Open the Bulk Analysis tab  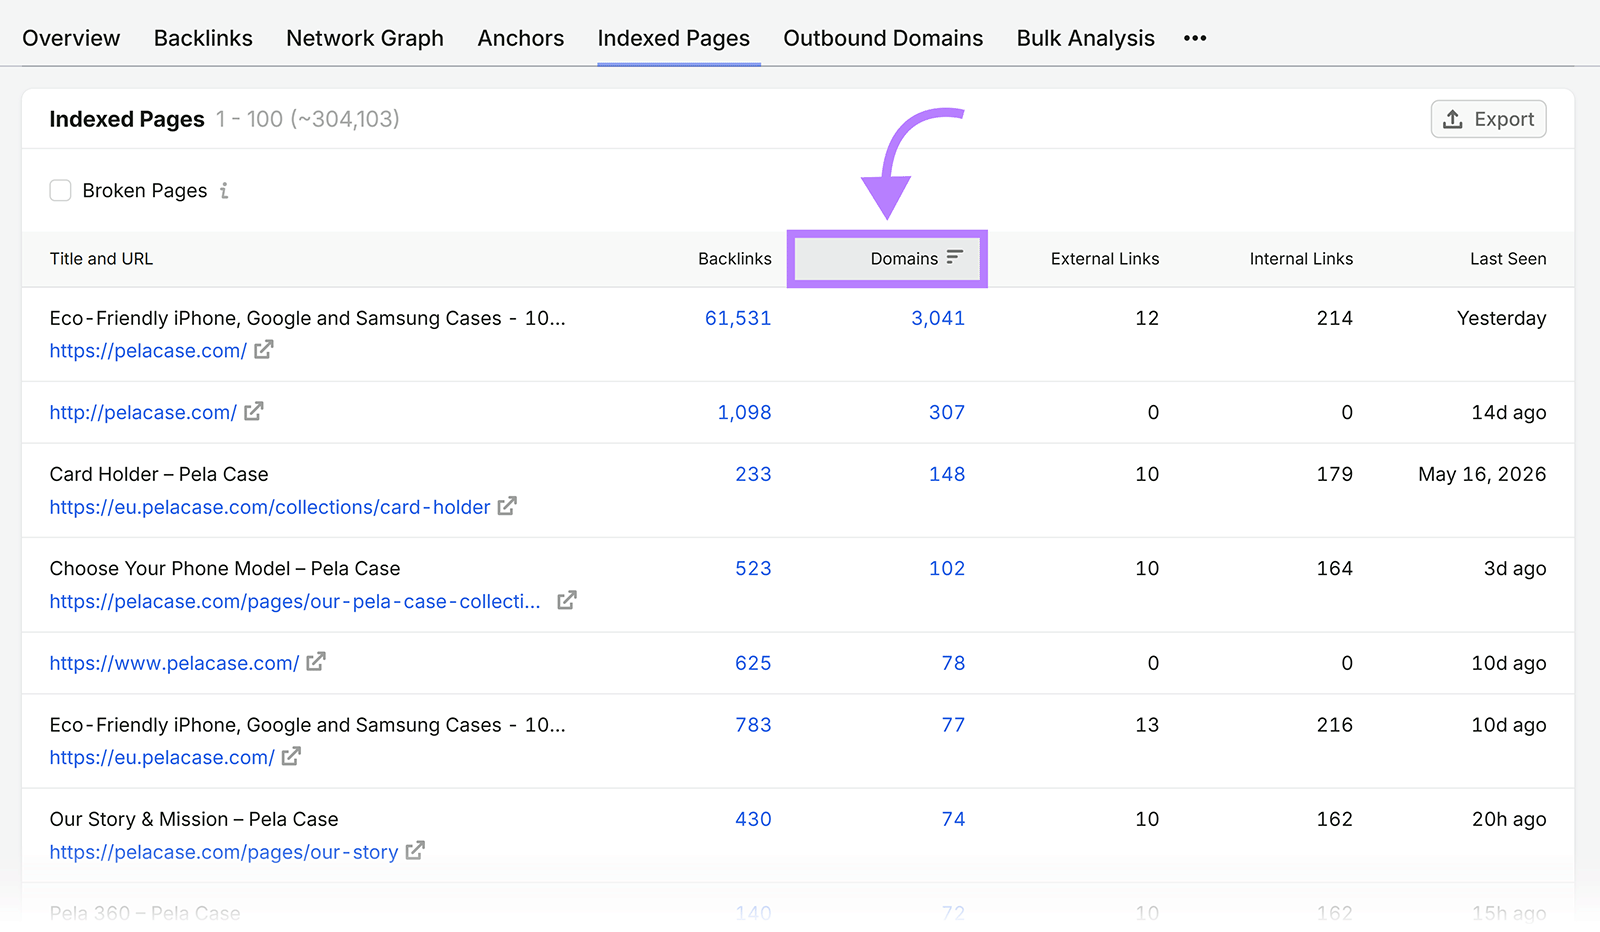pyautogui.click(x=1086, y=38)
